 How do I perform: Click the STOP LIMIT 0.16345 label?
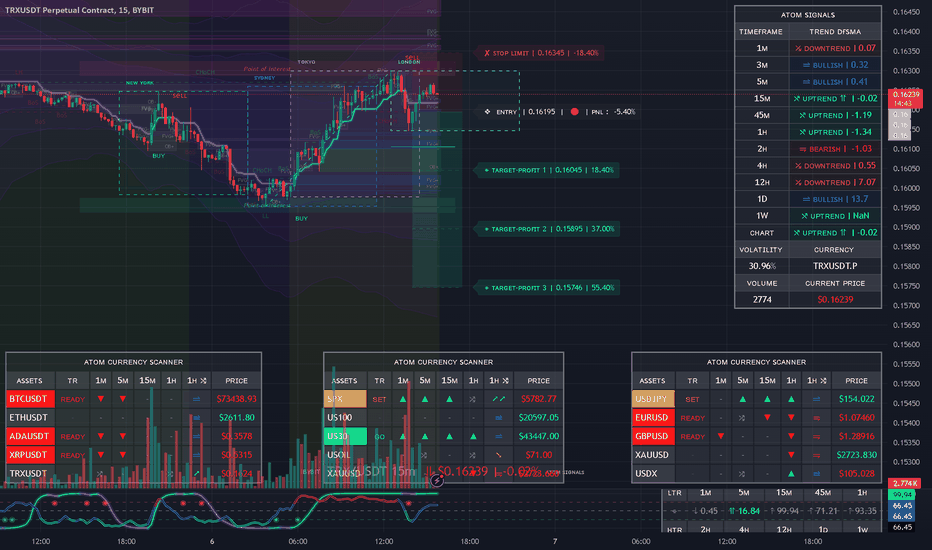[x=540, y=53]
